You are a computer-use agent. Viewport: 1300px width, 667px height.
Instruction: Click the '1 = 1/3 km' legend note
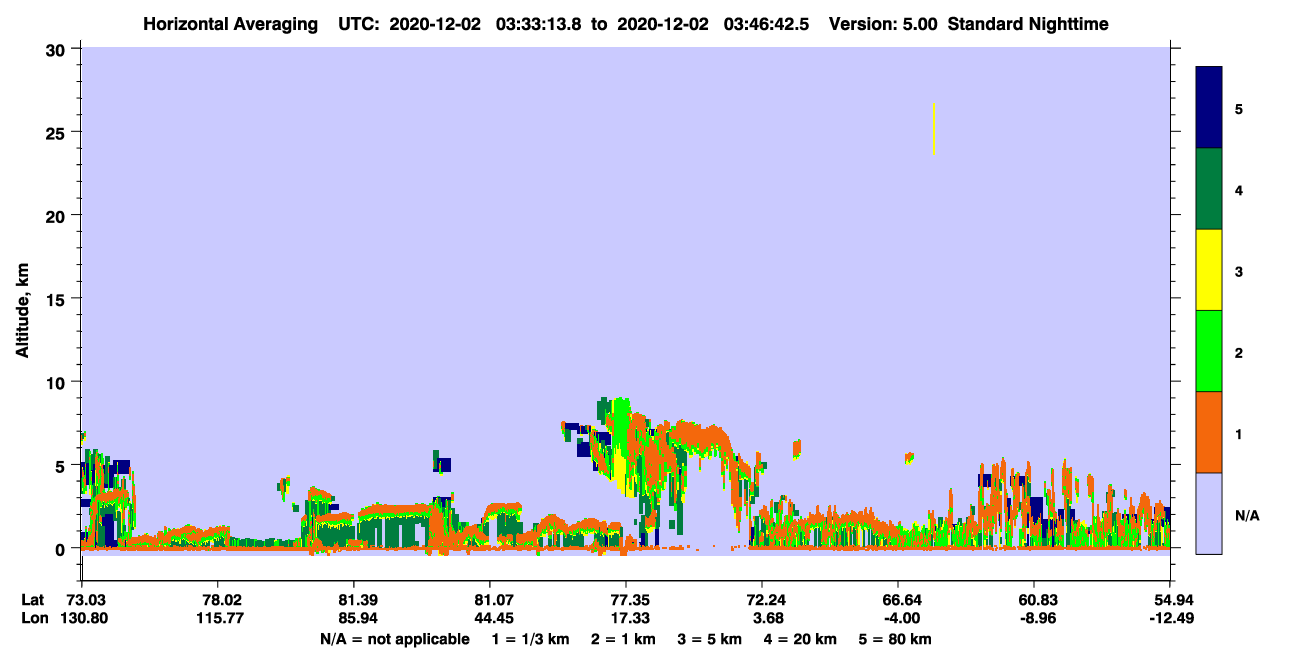click(530, 639)
